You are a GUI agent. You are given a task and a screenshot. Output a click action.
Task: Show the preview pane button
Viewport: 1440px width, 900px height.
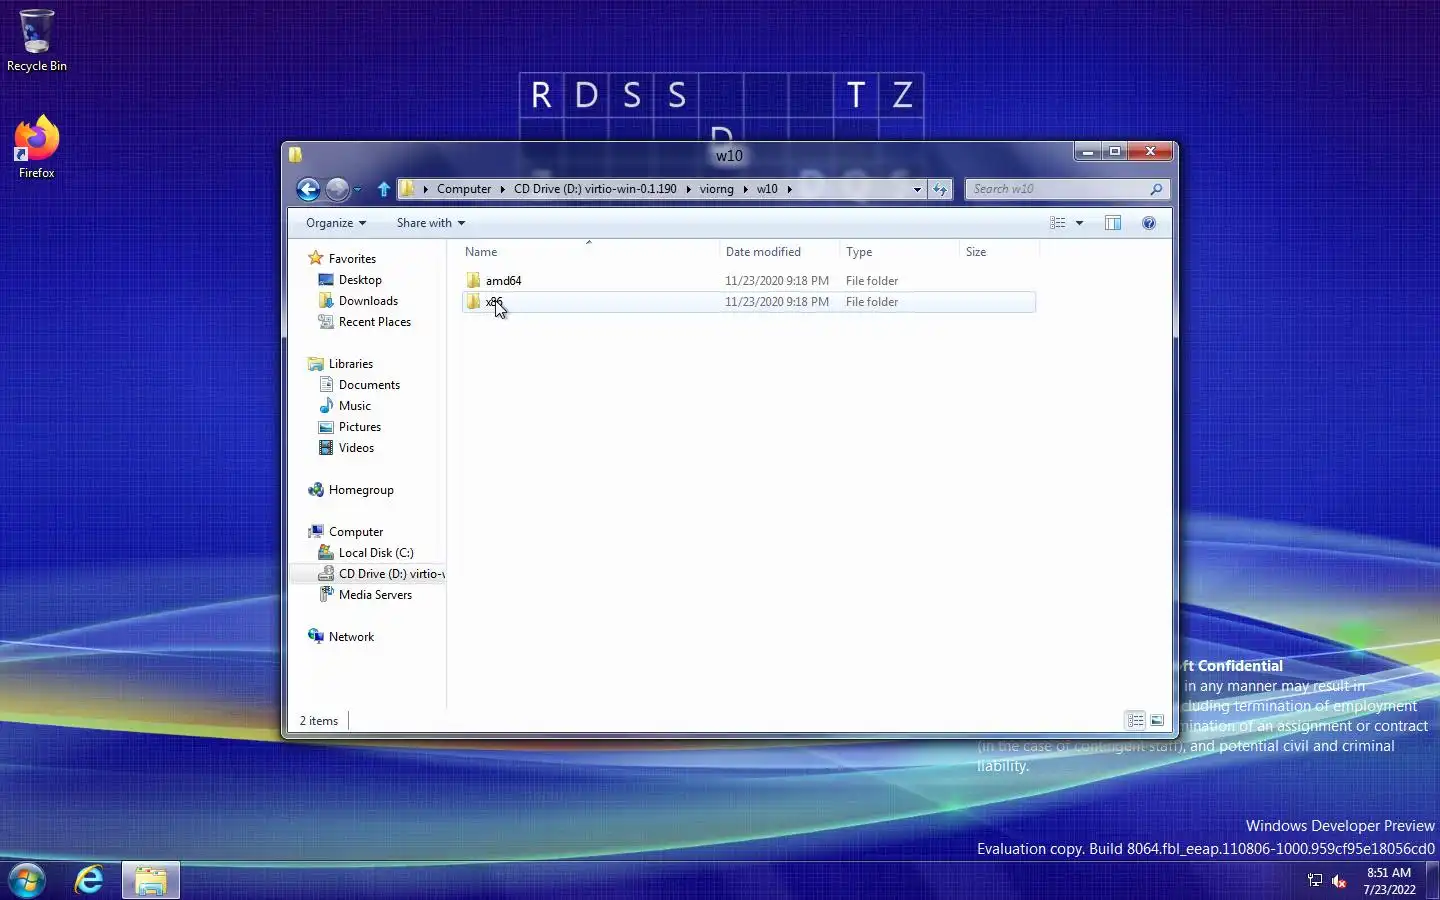pos(1113,223)
